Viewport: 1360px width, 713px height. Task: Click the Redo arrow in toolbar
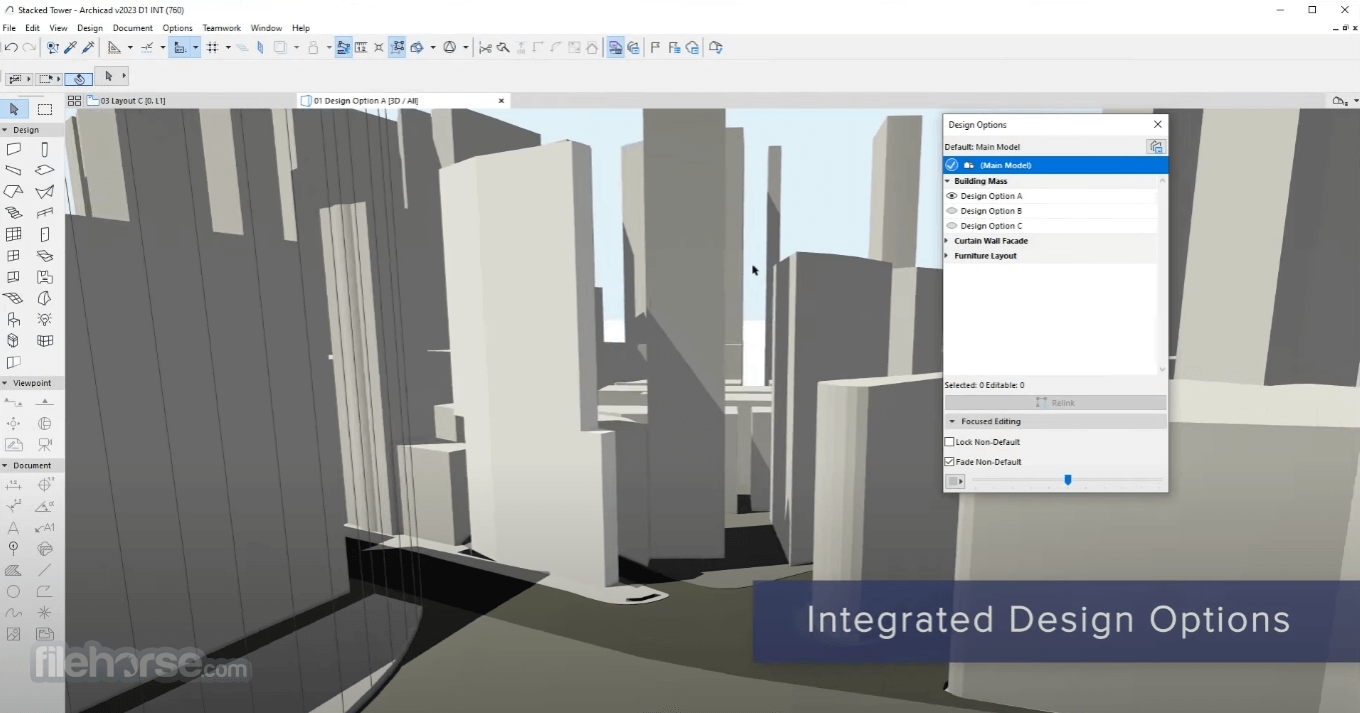coord(29,47)
